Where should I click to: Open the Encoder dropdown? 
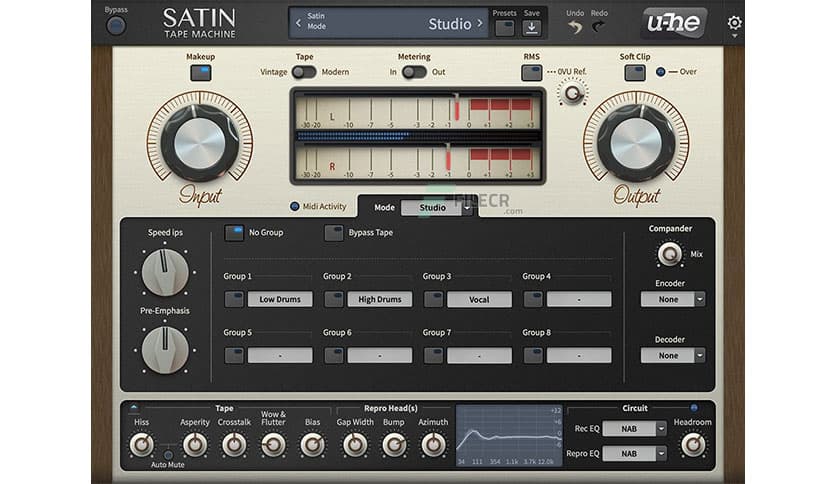point(673,300)
